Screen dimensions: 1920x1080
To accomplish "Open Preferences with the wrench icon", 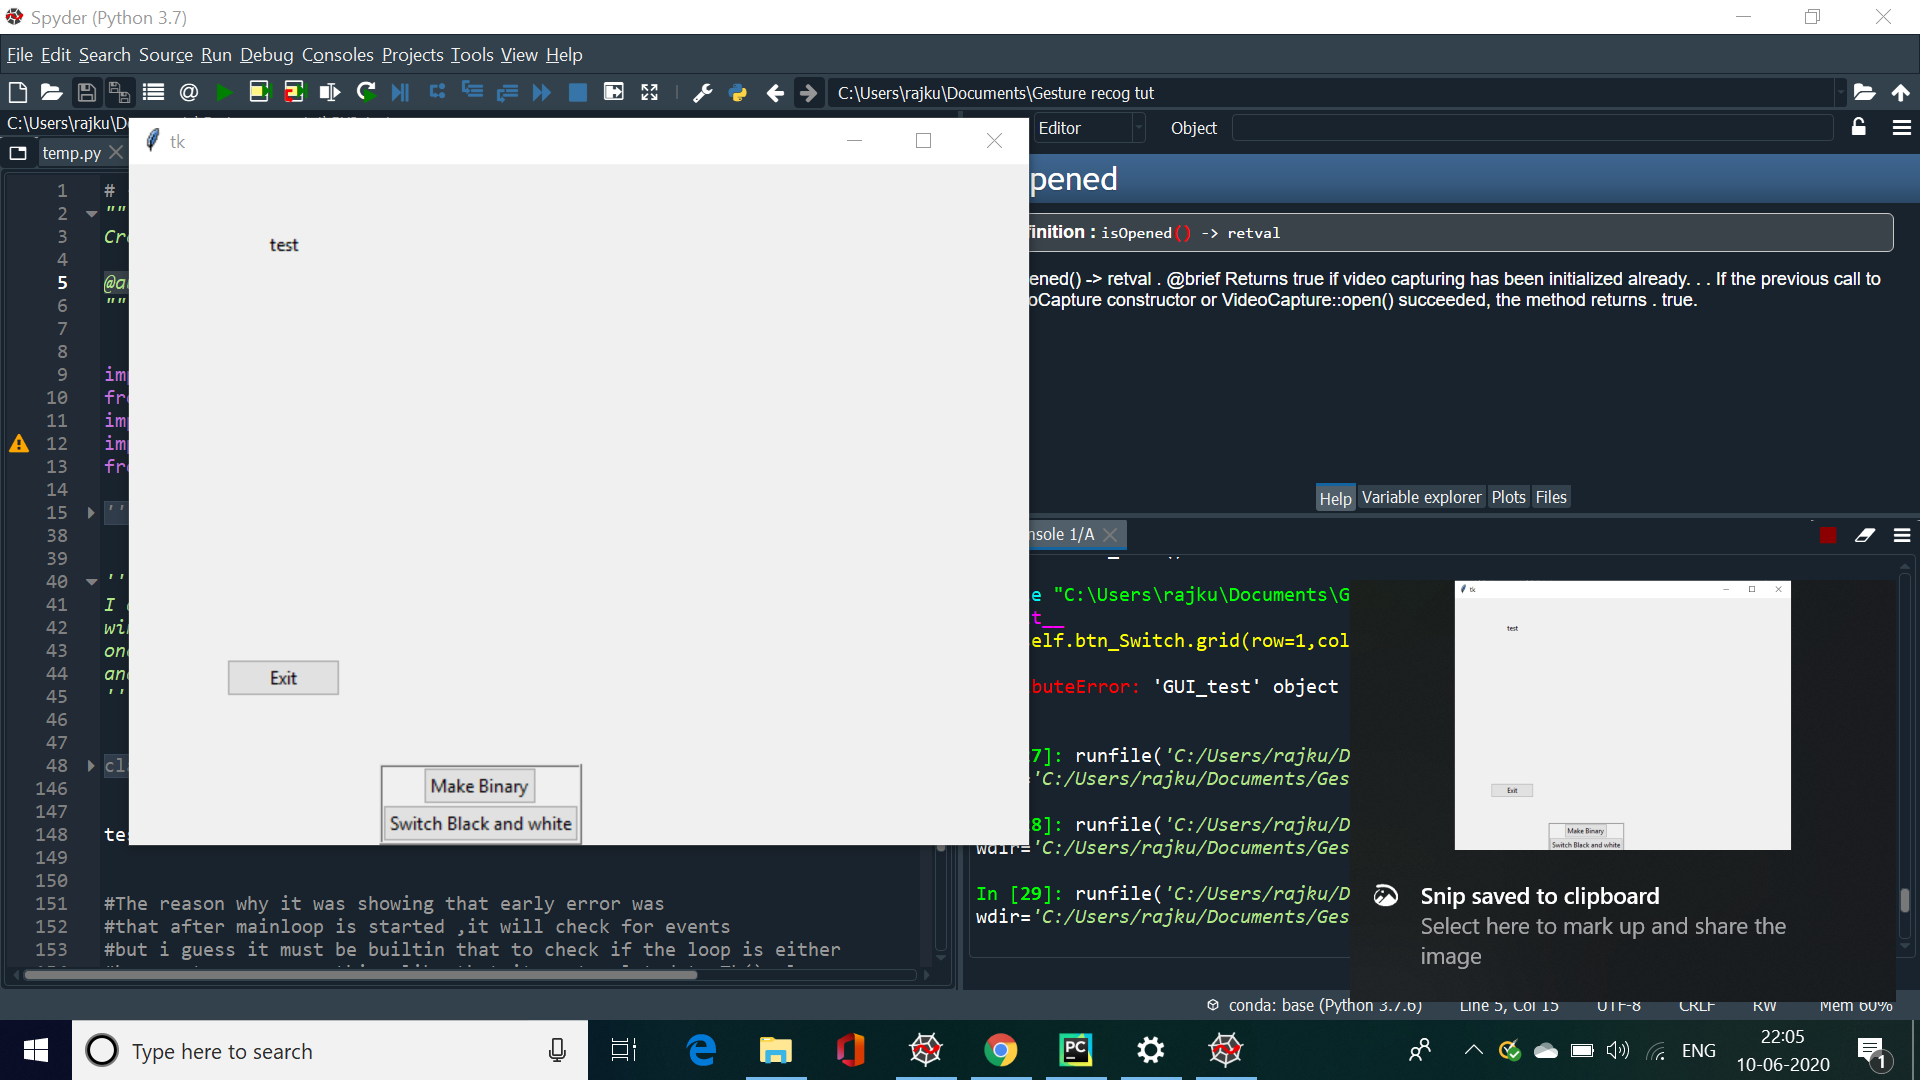I will click(x=702, y=93).
